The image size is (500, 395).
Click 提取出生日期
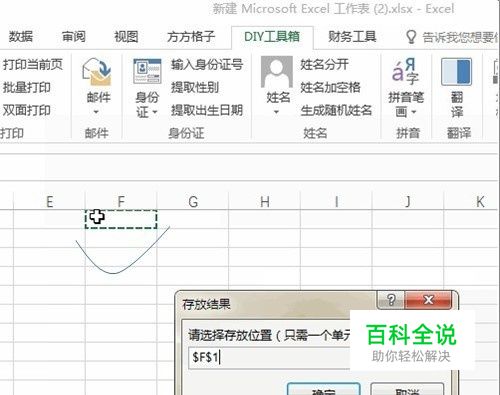click(207, 110)
